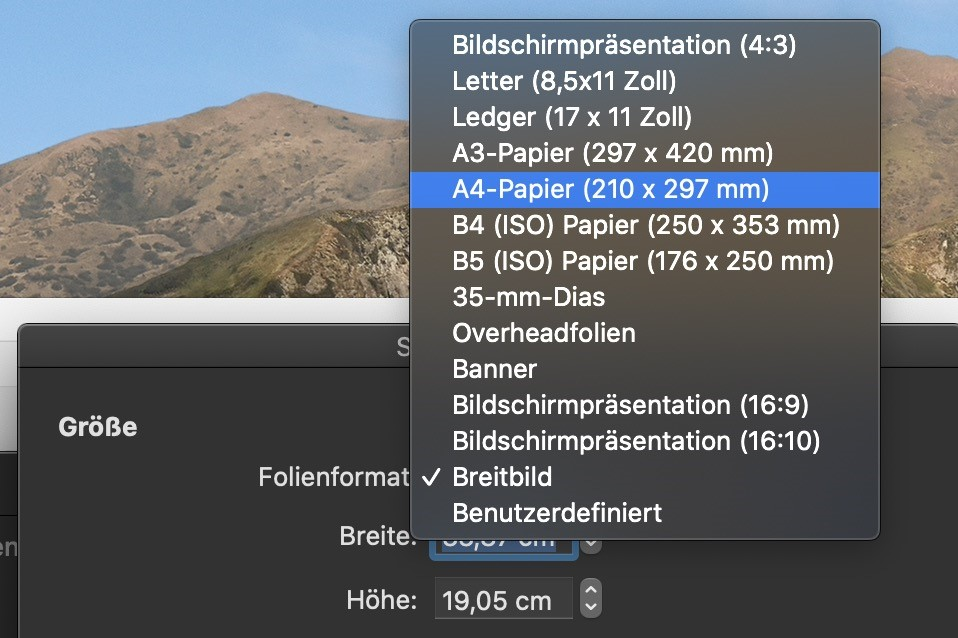This screenshot has height=638, width=958.
Task: Decrease Höhe using stepper down arrow
Action: pos(591,608)
